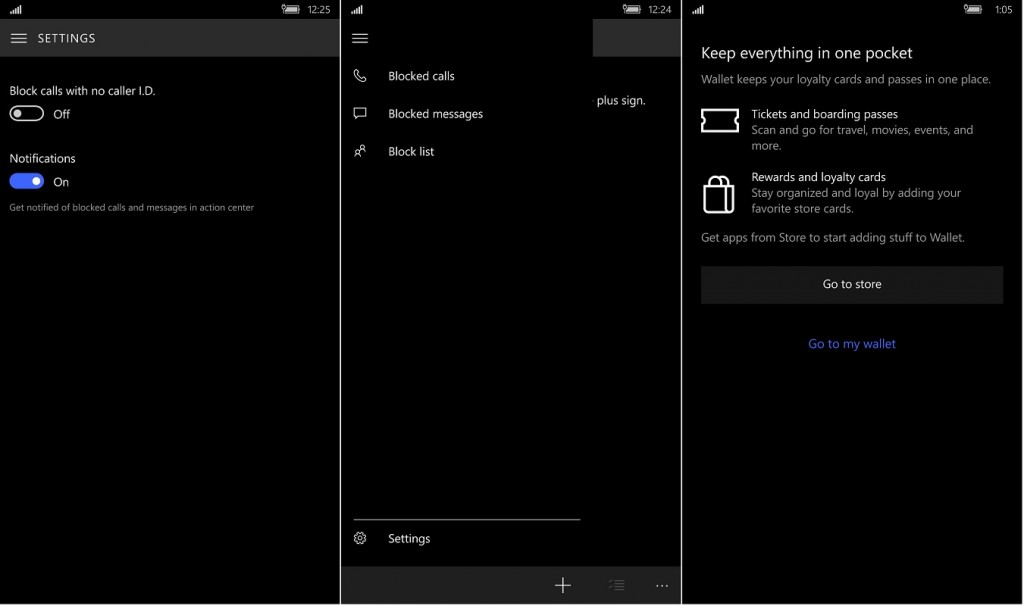The image size is (1024, 606).
Task: Close middle screen's hamburger navigation pane
Action: click(360, 39)
